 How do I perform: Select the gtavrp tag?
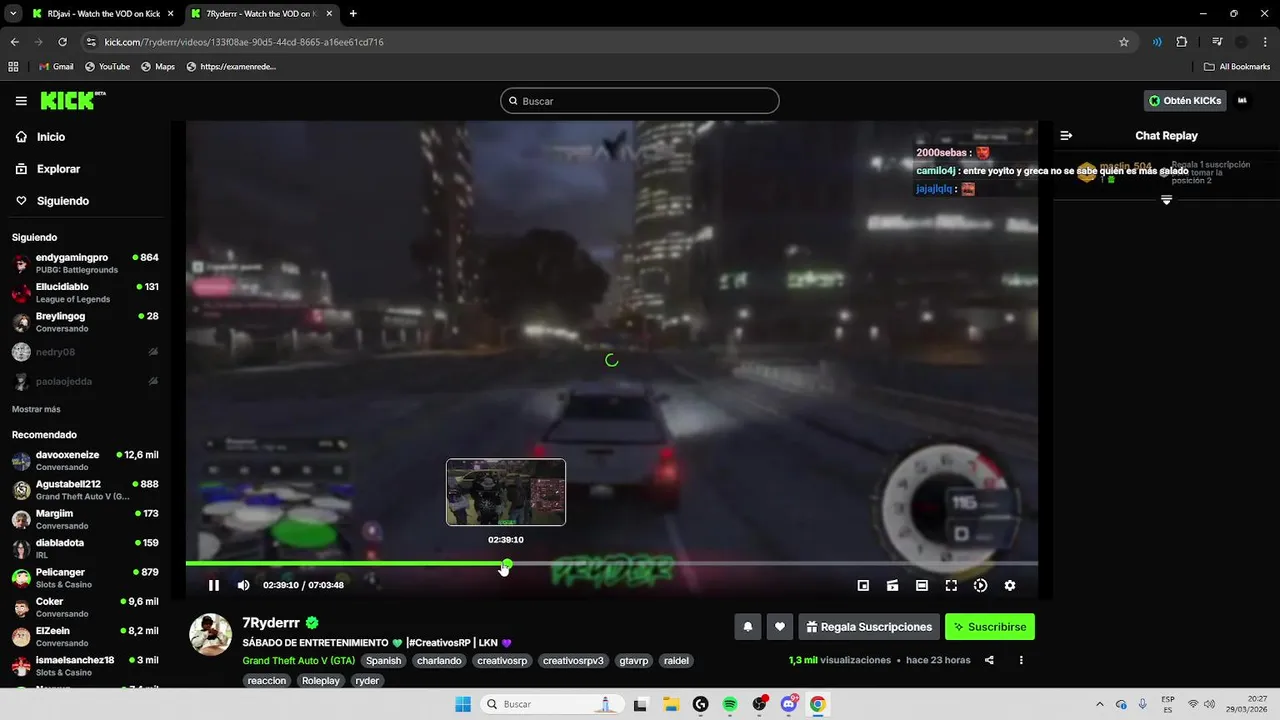(x=634, y=661)
